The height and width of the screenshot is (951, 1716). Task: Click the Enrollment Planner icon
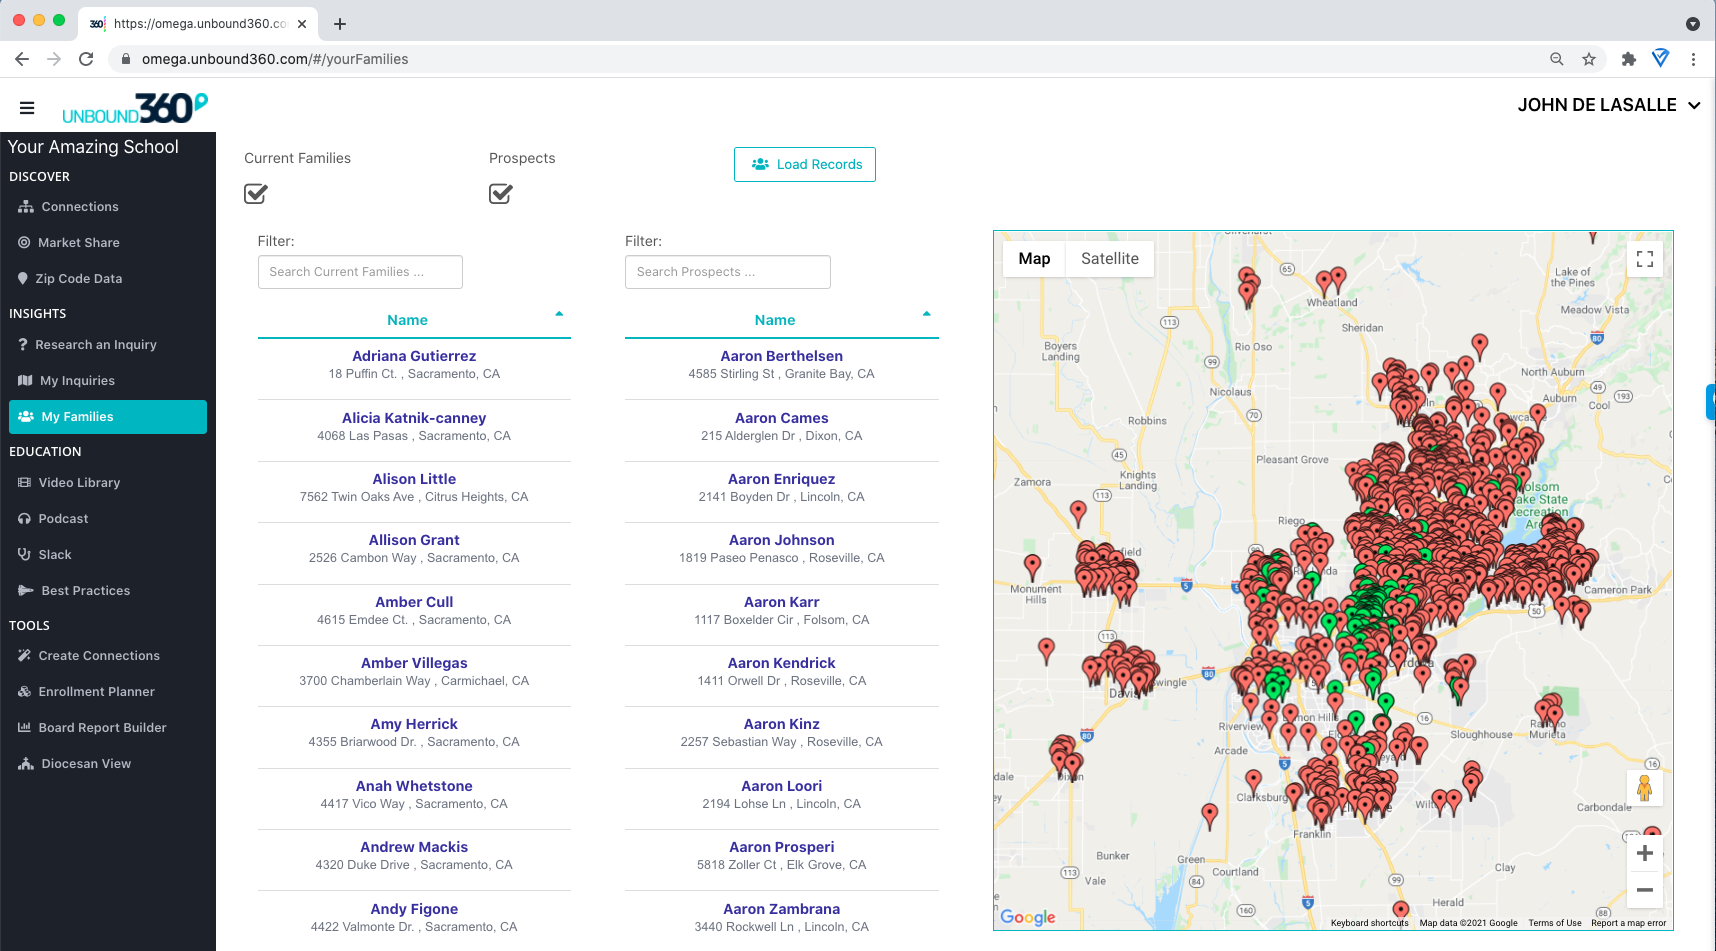click(x=24, y=692)
